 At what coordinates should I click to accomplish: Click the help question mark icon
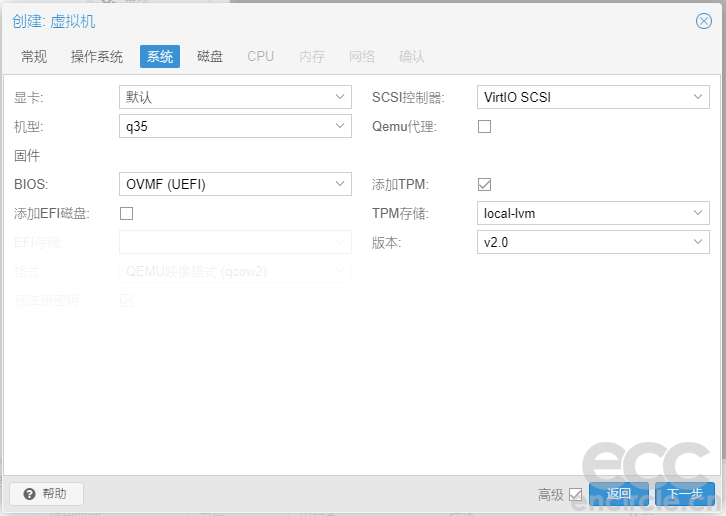click(x=30, y=494)
